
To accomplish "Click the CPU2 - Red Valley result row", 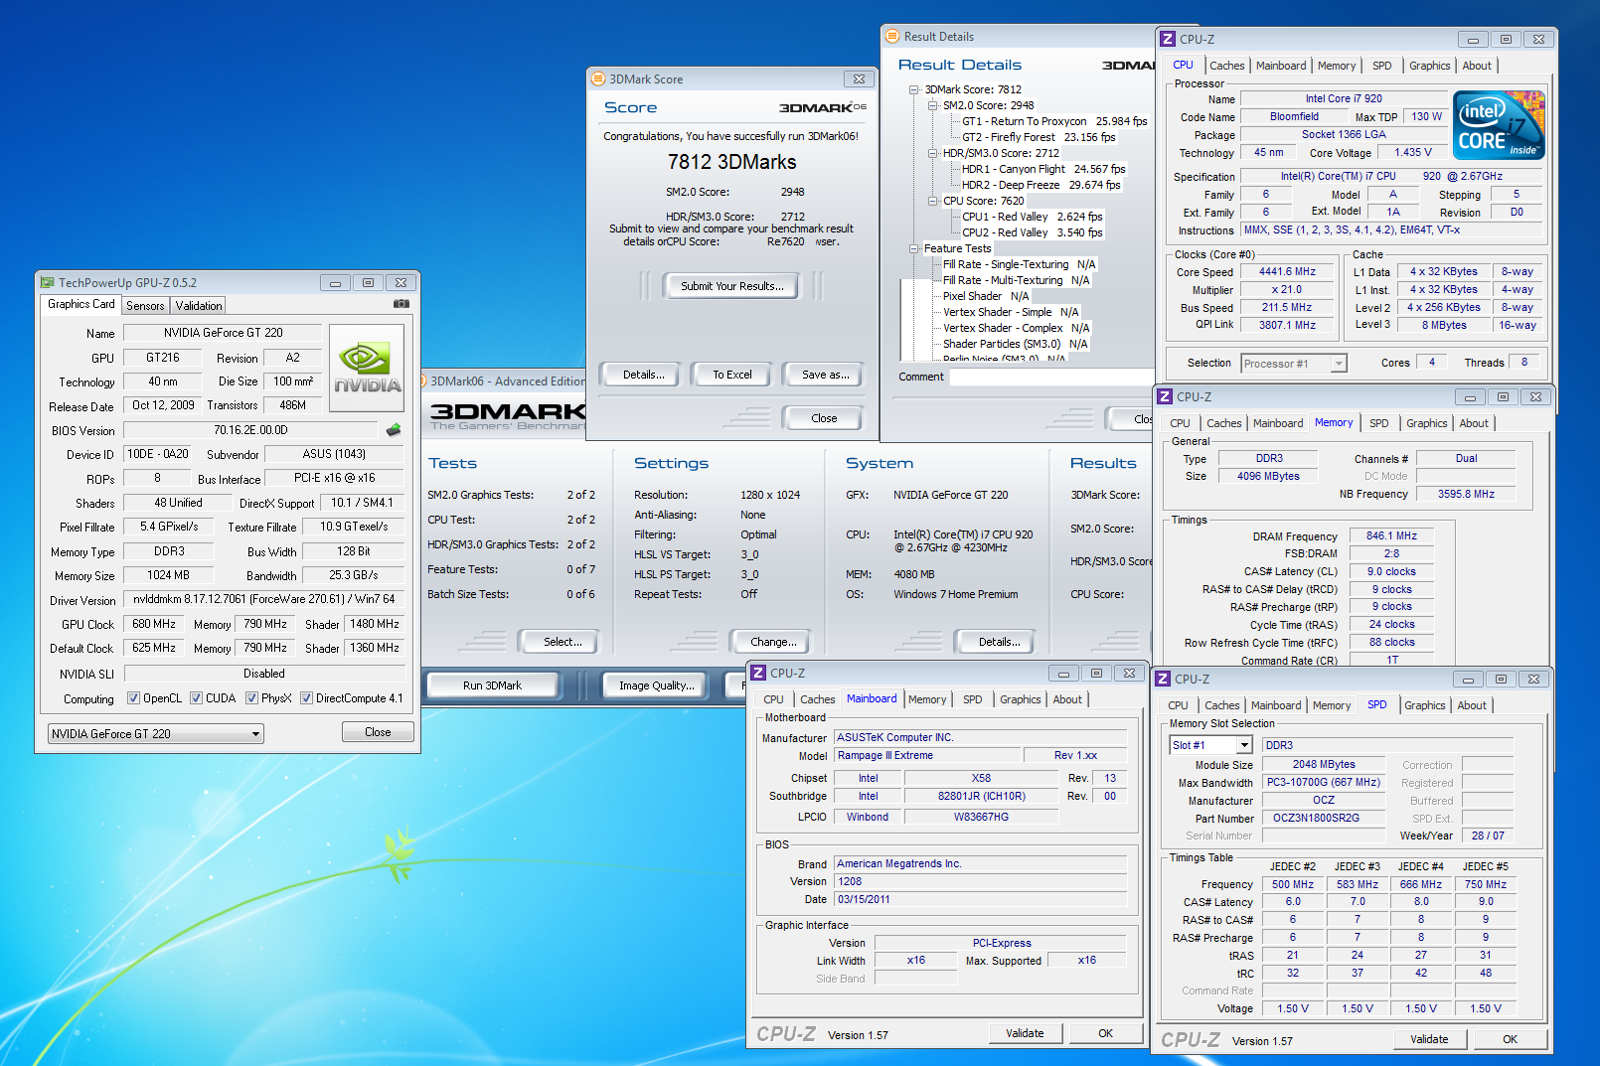I will (1032, 233).
